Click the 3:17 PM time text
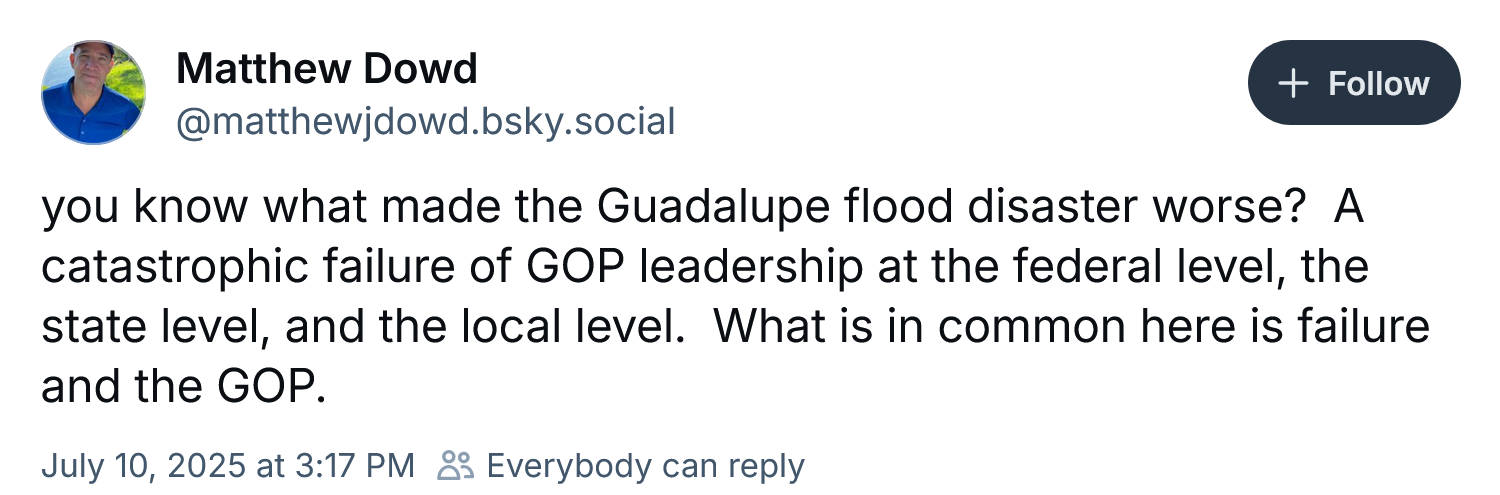Image resolution: width=1500 pixels, height=495 pixels. click(x=356, y=465)
